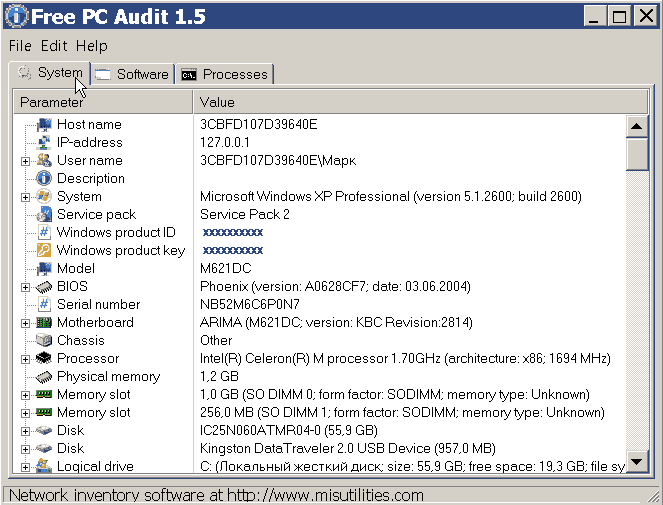Click the masked Windows product ID value
Viewport: 663px width, 505px height.
coord(233,233)
